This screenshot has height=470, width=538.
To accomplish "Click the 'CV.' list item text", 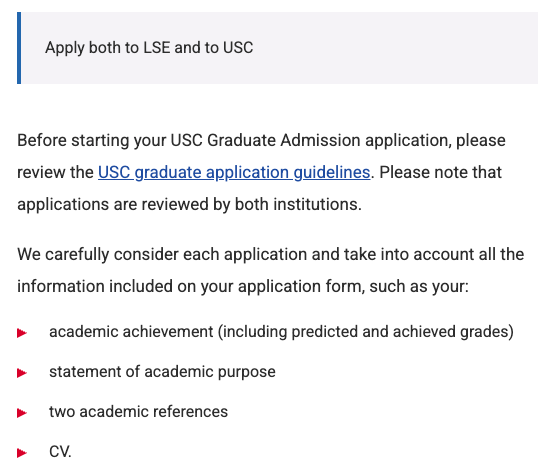I will (60, 452).
